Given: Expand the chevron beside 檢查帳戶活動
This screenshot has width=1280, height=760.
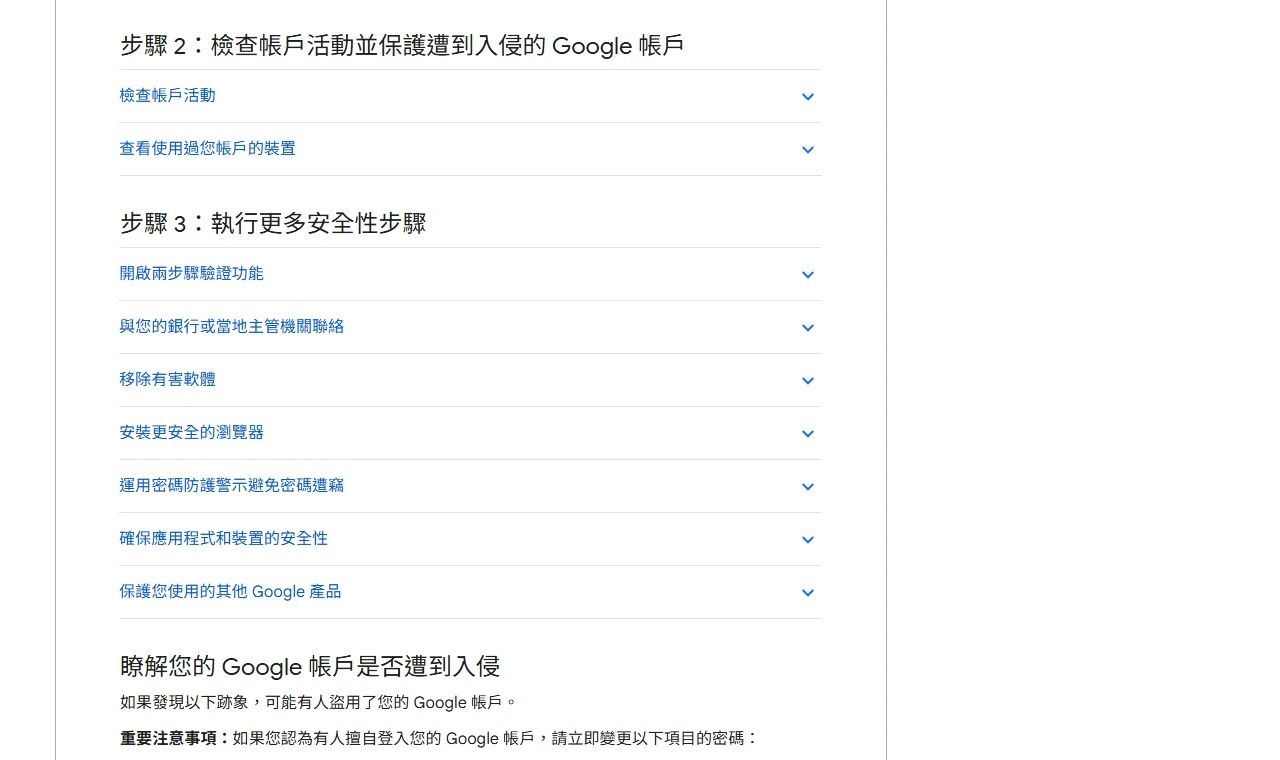Looking at the screenshot, I should [808, 97].
